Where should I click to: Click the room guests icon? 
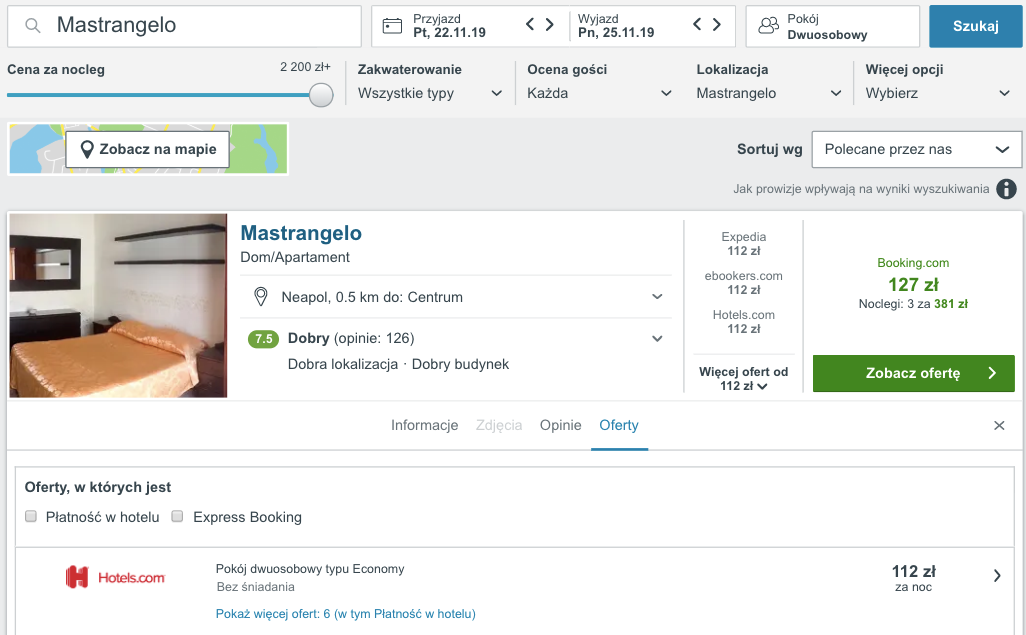click(768, 26)
